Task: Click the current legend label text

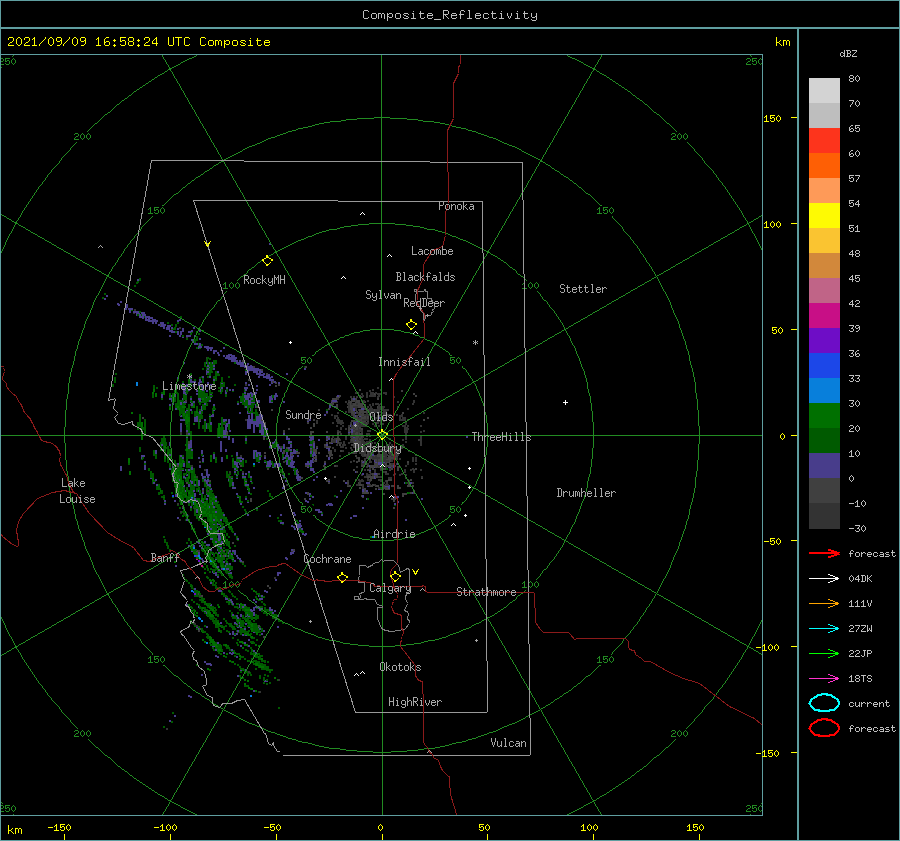Action: coord(869,703)
